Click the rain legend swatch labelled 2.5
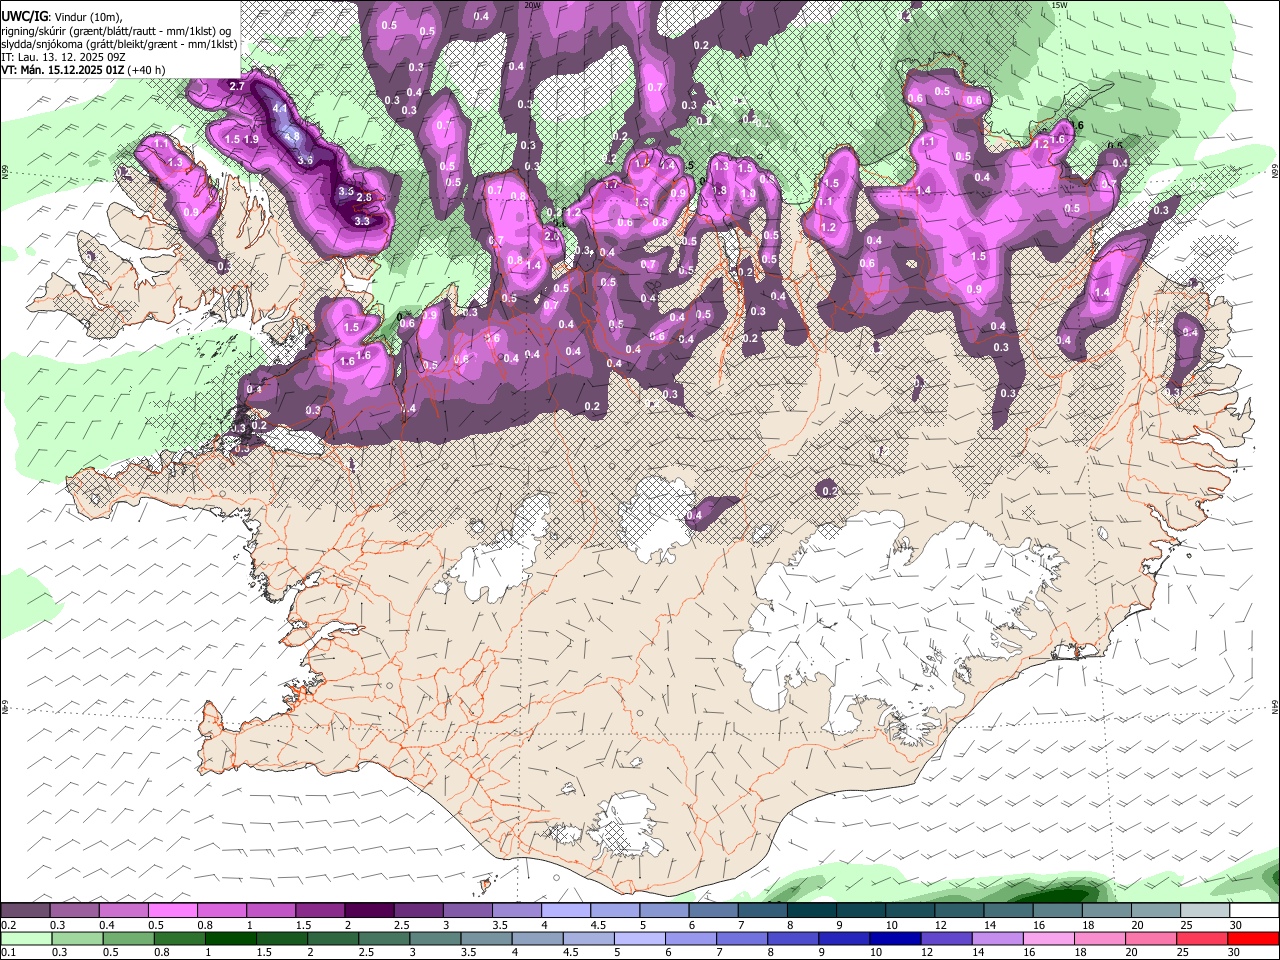This screenshot has height=960, width=1280. [x=384, y=939]
